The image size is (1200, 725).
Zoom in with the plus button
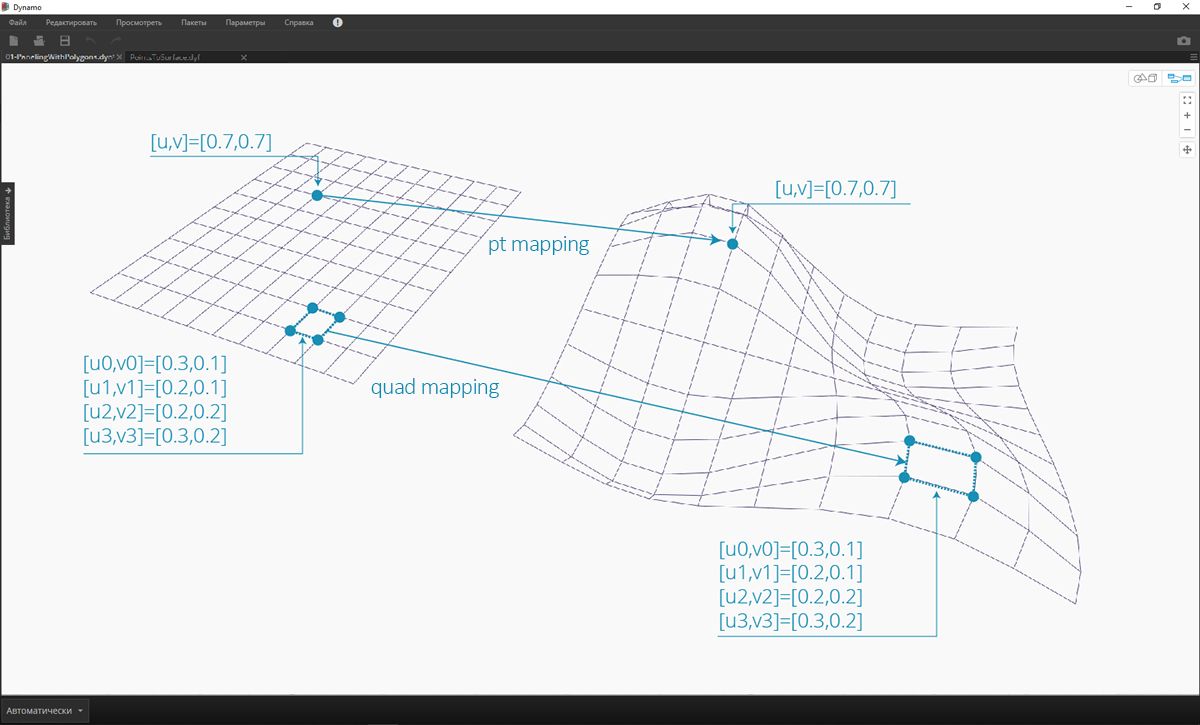click(1187, 115)
